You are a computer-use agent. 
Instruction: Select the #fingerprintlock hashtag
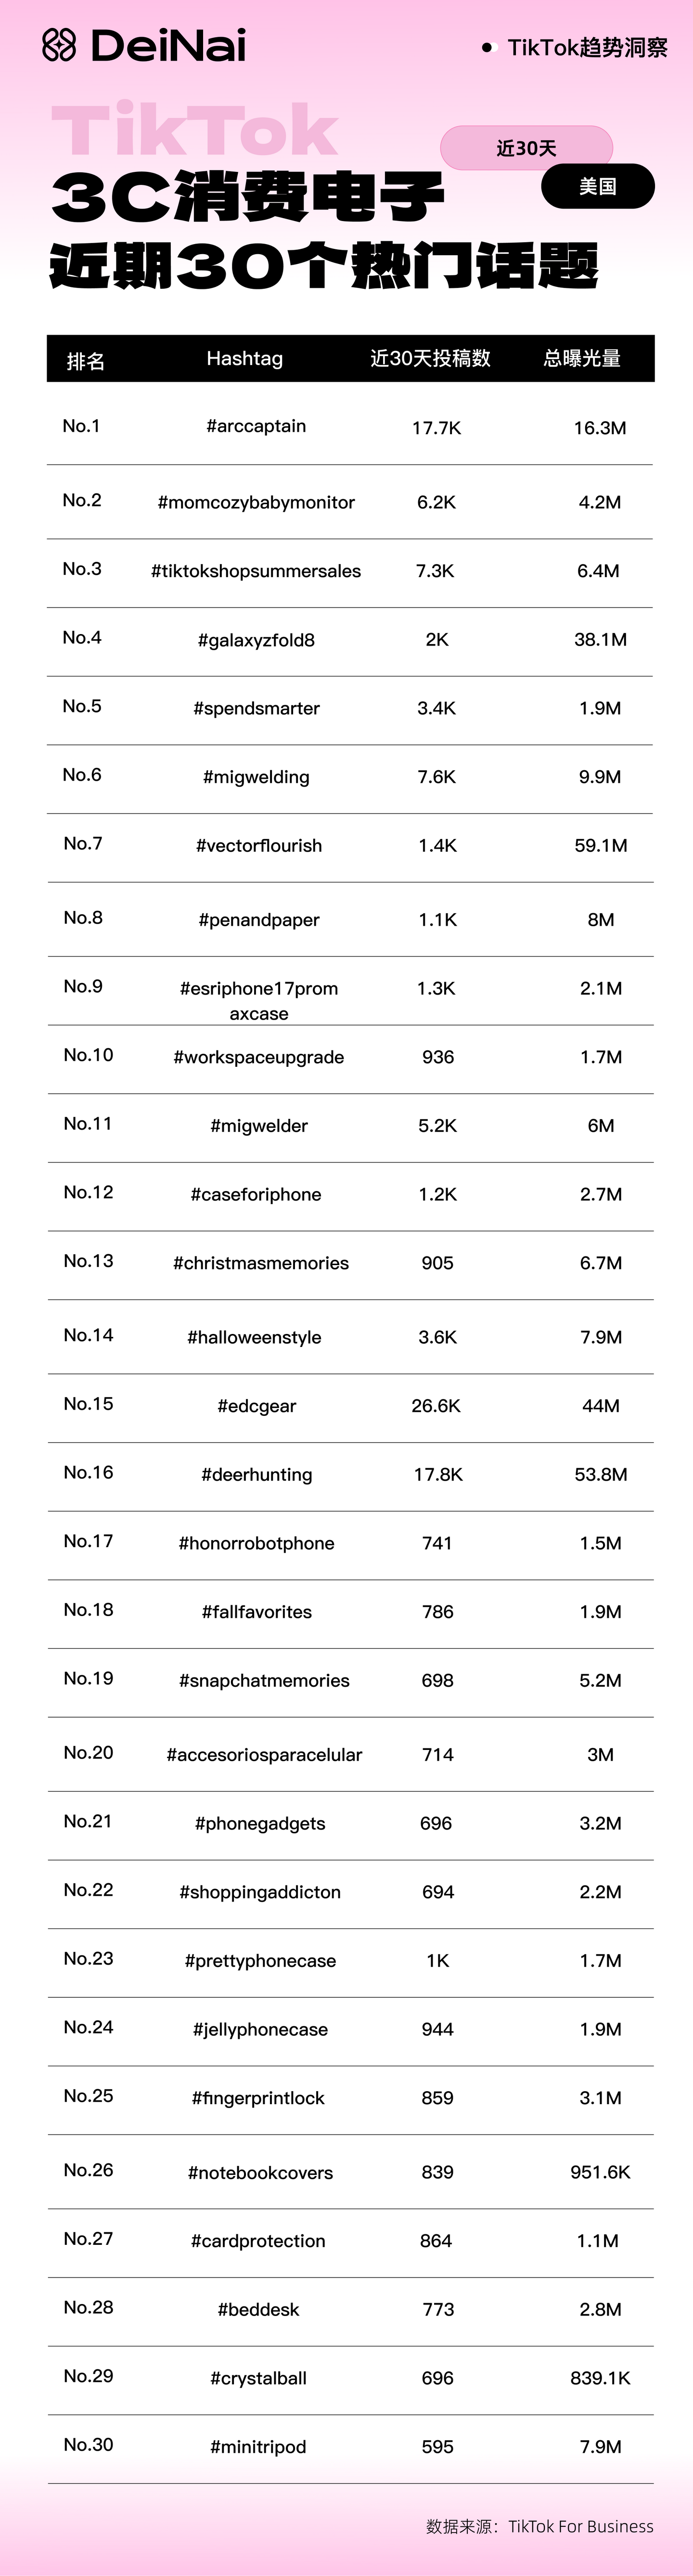click(x=258, y=2098)
